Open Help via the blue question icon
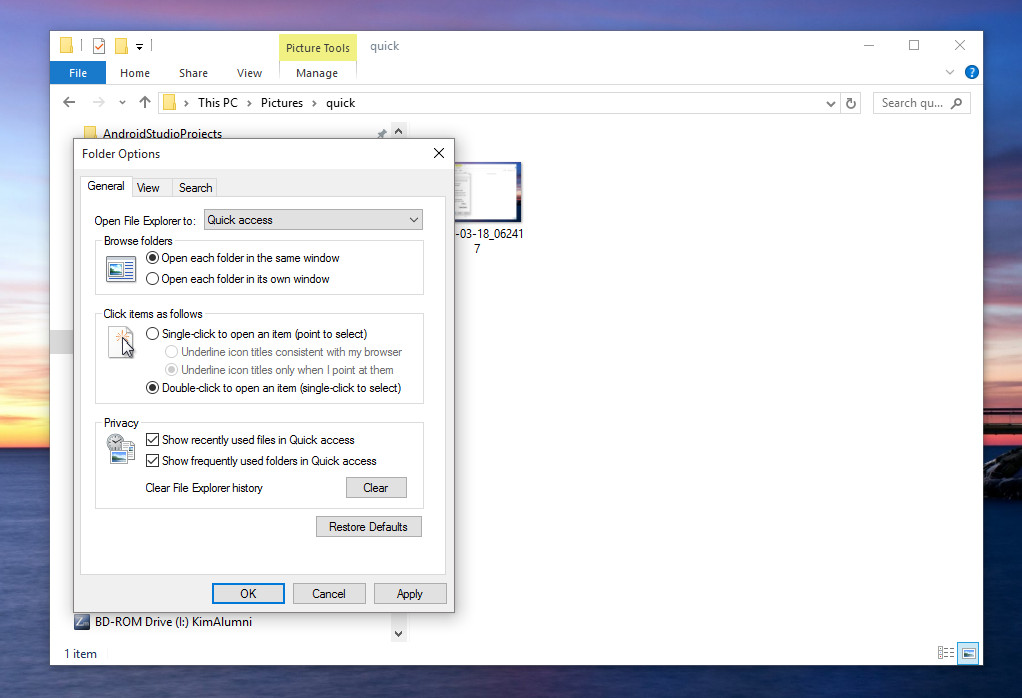1022x698 pixels. coord(971,72)
